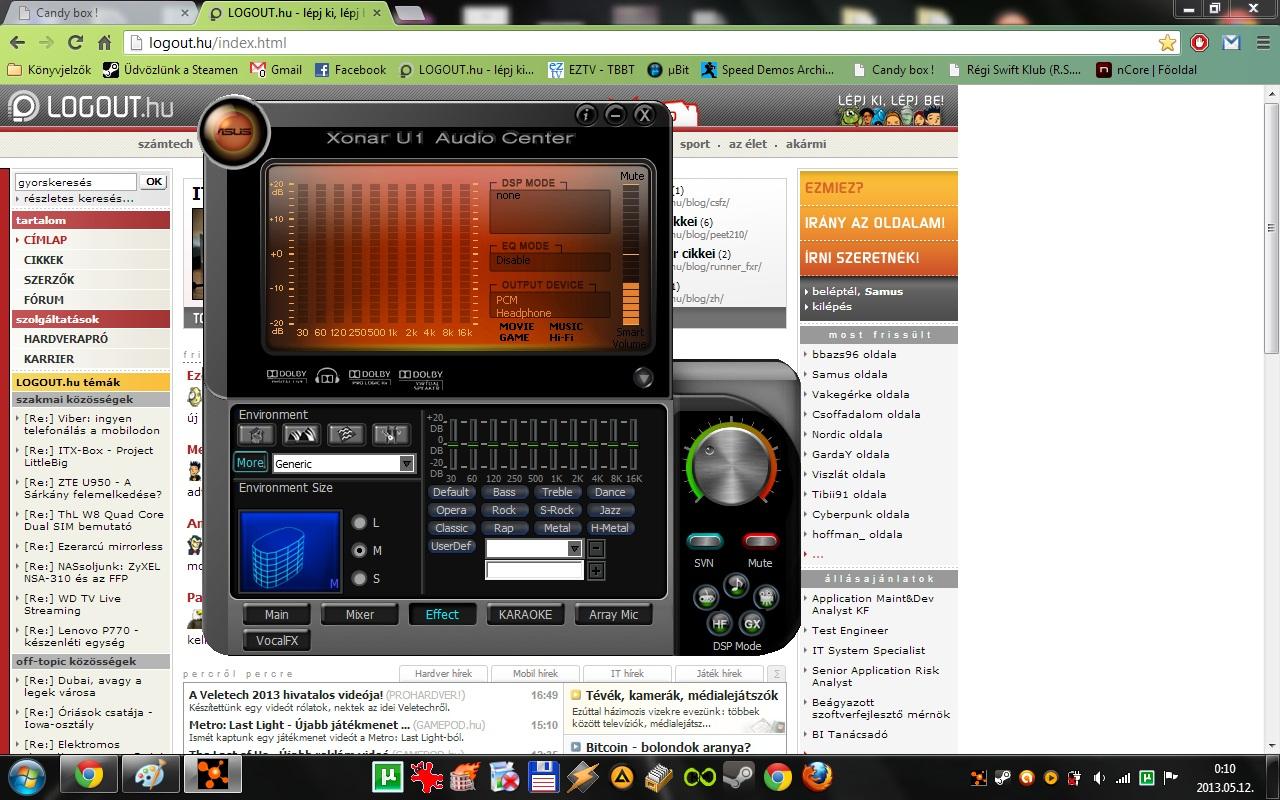Image resolution: width=1280 pixels, height=800 pixels.
Task: Click the user preset name field
Action: pyautogui.click(x=534, y=570)
